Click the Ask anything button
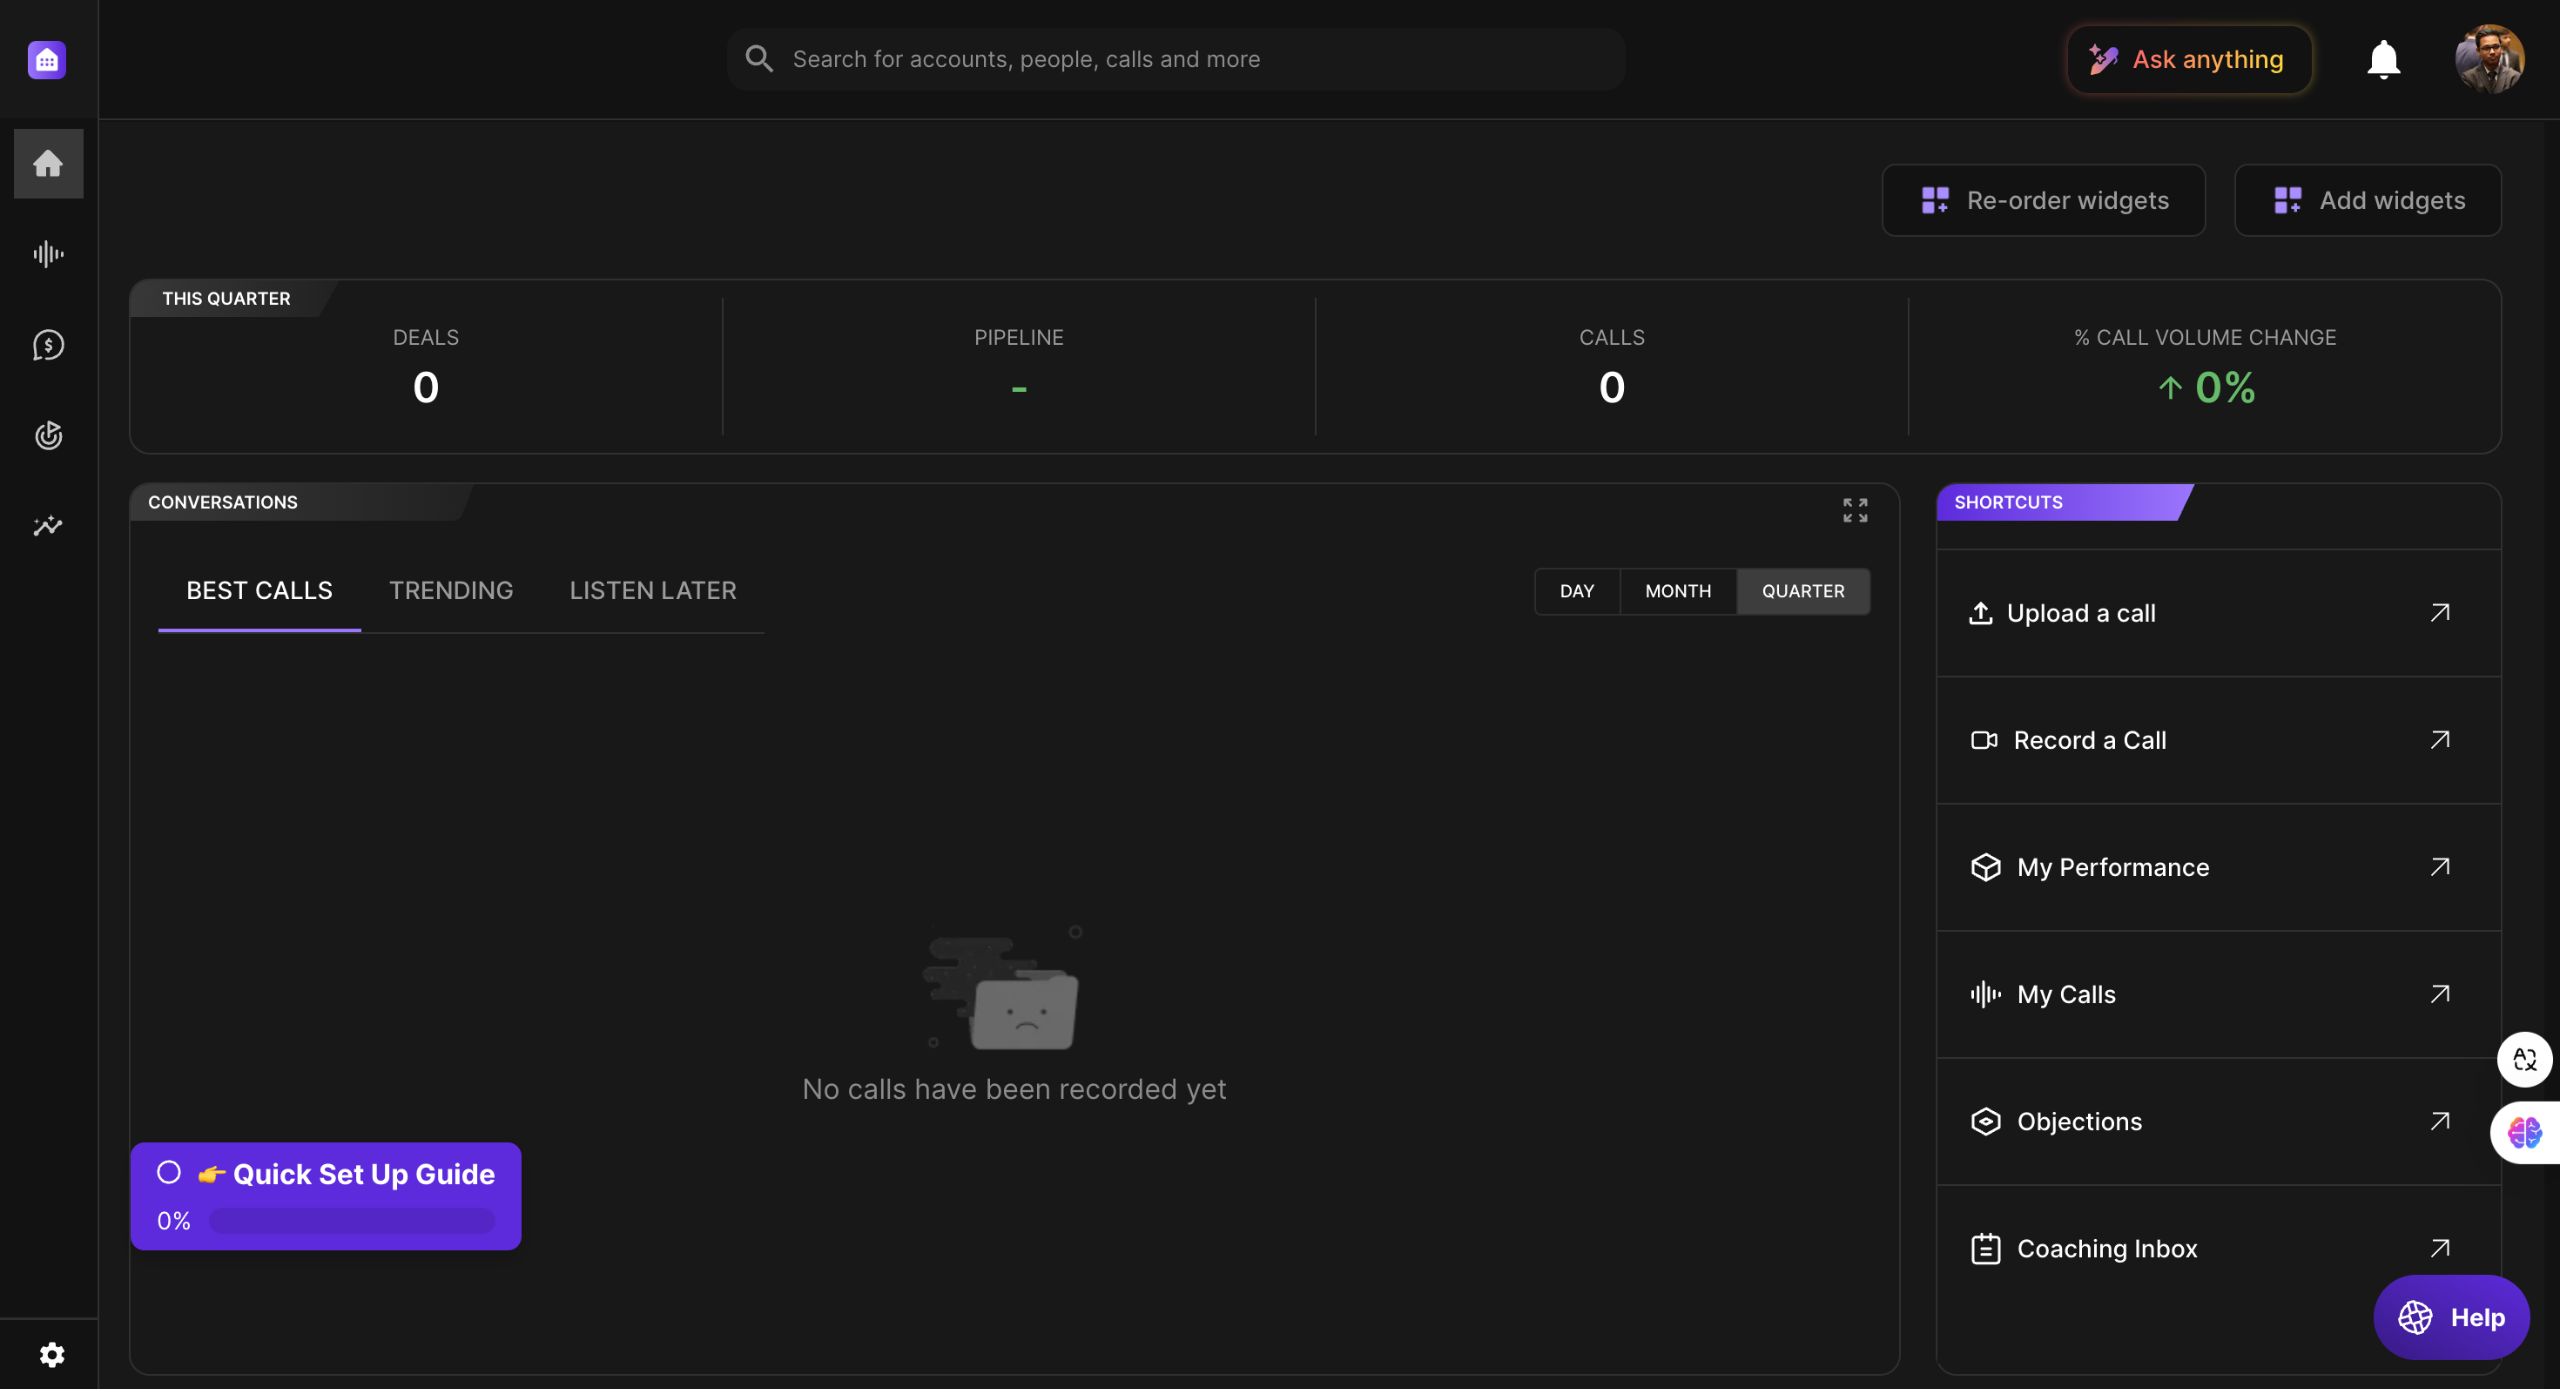The image size is (2560, 1389). (x=2189, y=60)
